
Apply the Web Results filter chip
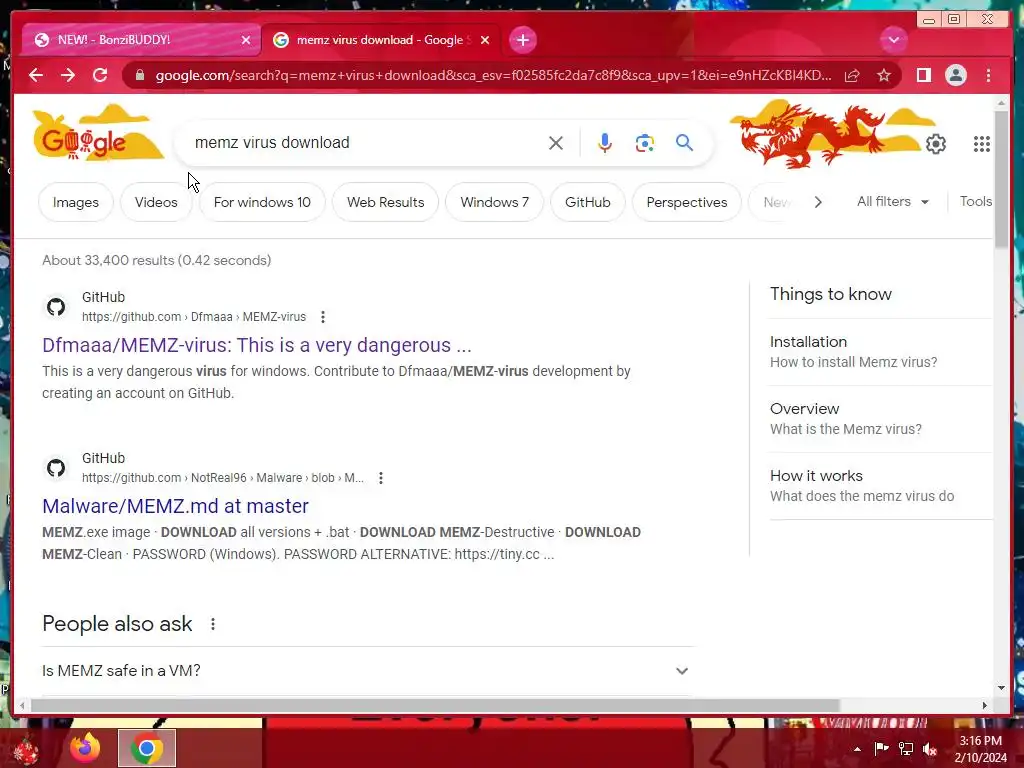385,202
